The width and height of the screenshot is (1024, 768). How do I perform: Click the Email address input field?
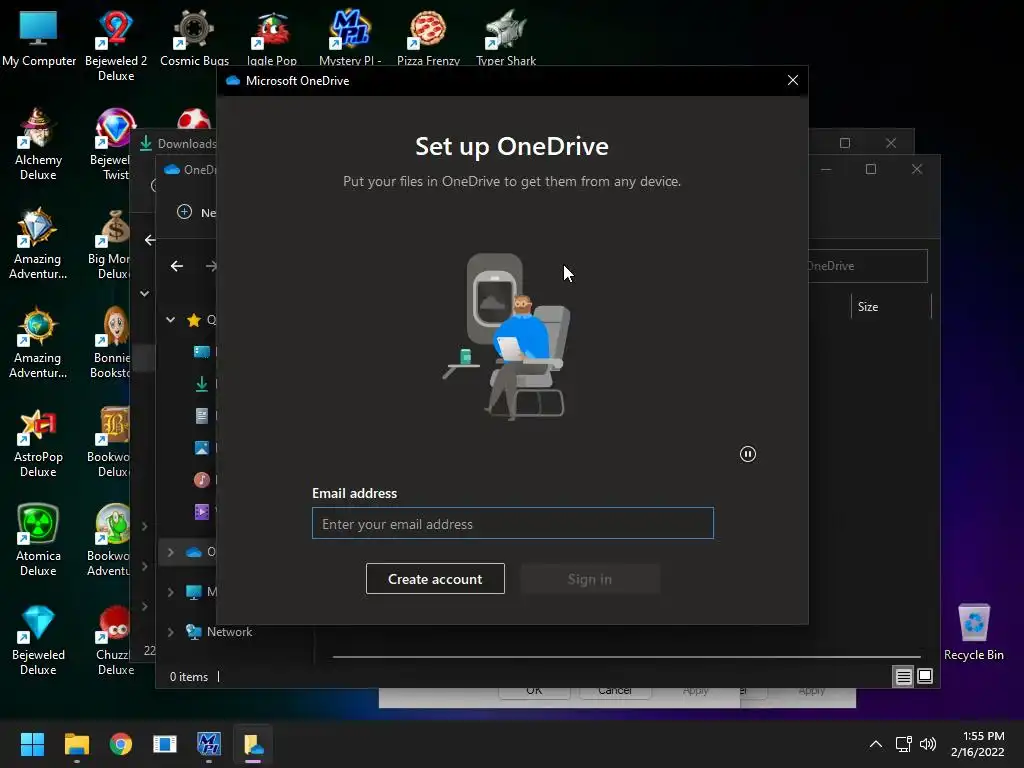(x=513, y=524)
